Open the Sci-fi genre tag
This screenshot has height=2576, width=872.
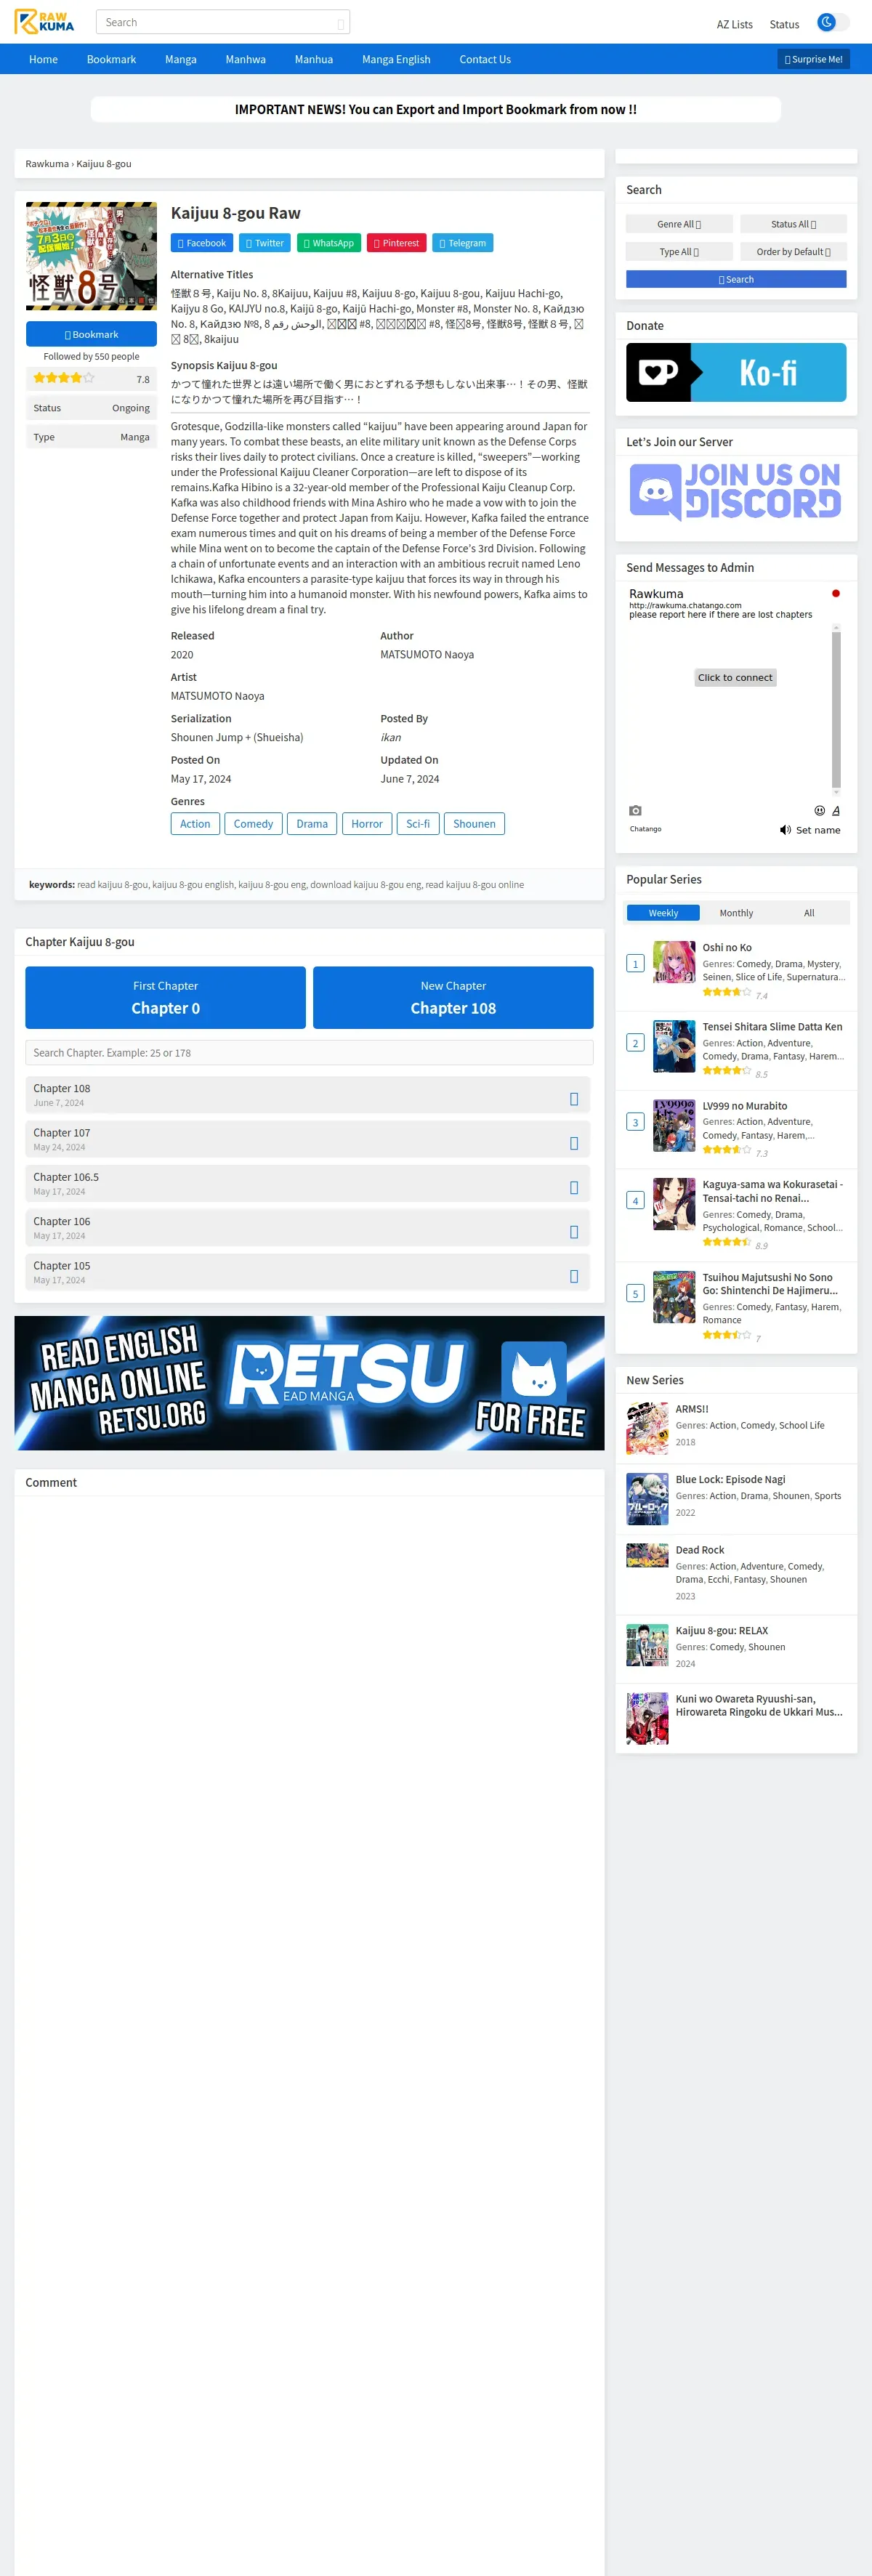[x=418, y=823]
